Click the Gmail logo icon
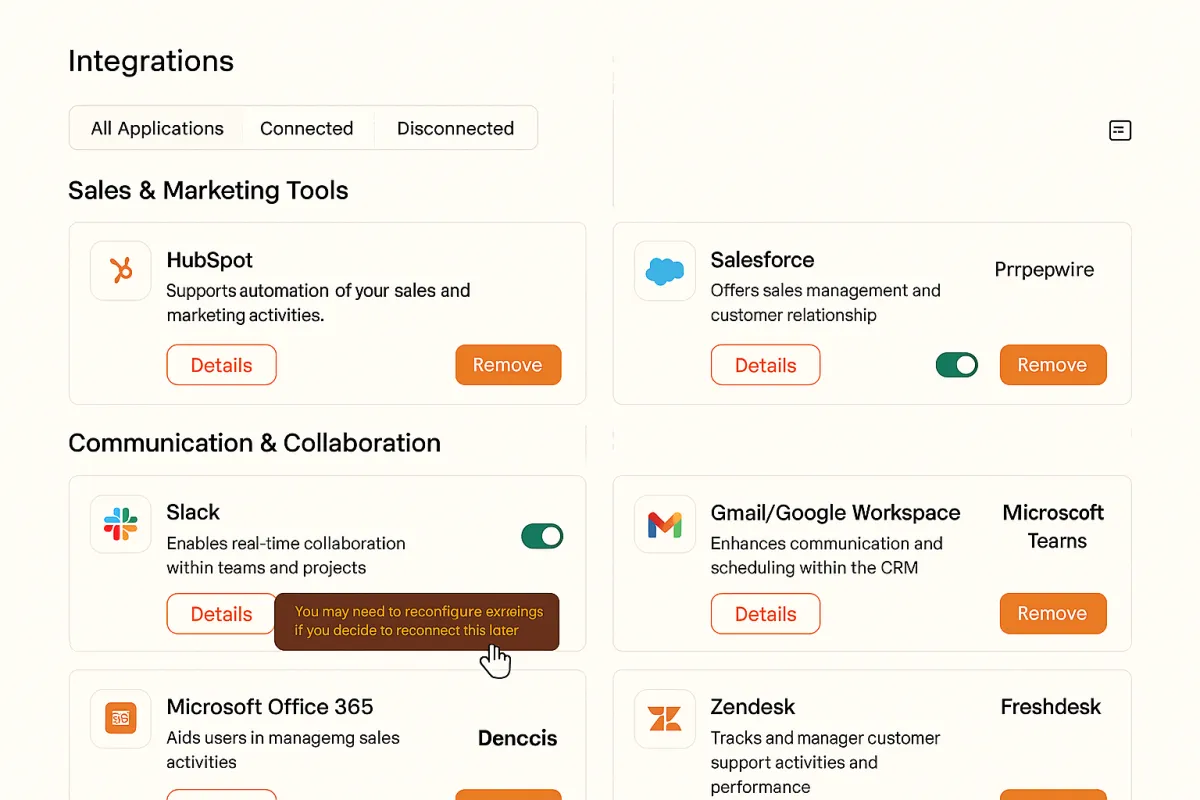 [665, 524]
